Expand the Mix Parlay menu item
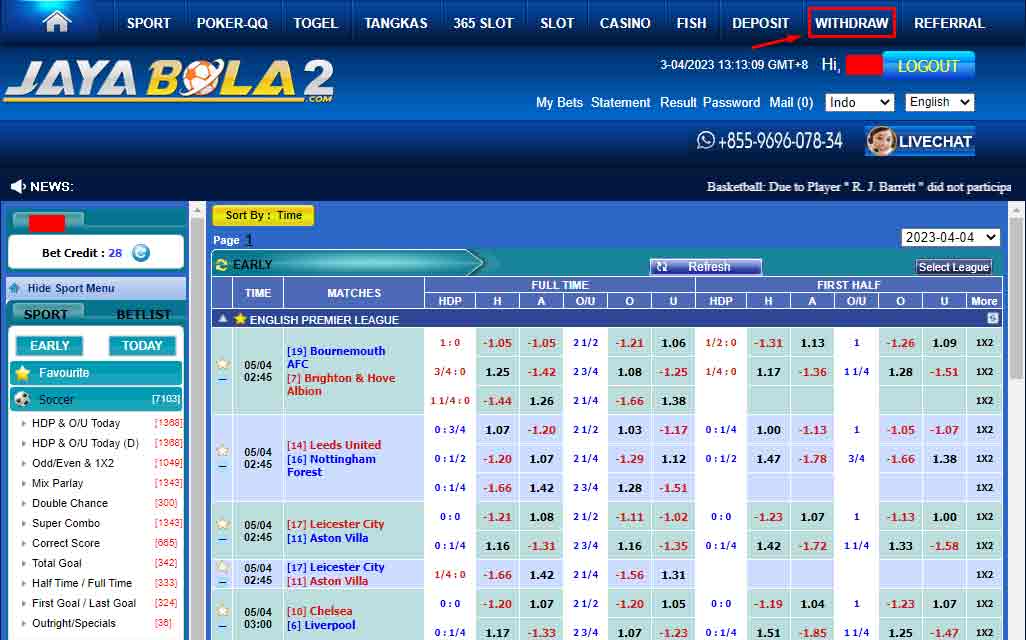The height and width of the screenshot is (640, 1026). [58, 483]
